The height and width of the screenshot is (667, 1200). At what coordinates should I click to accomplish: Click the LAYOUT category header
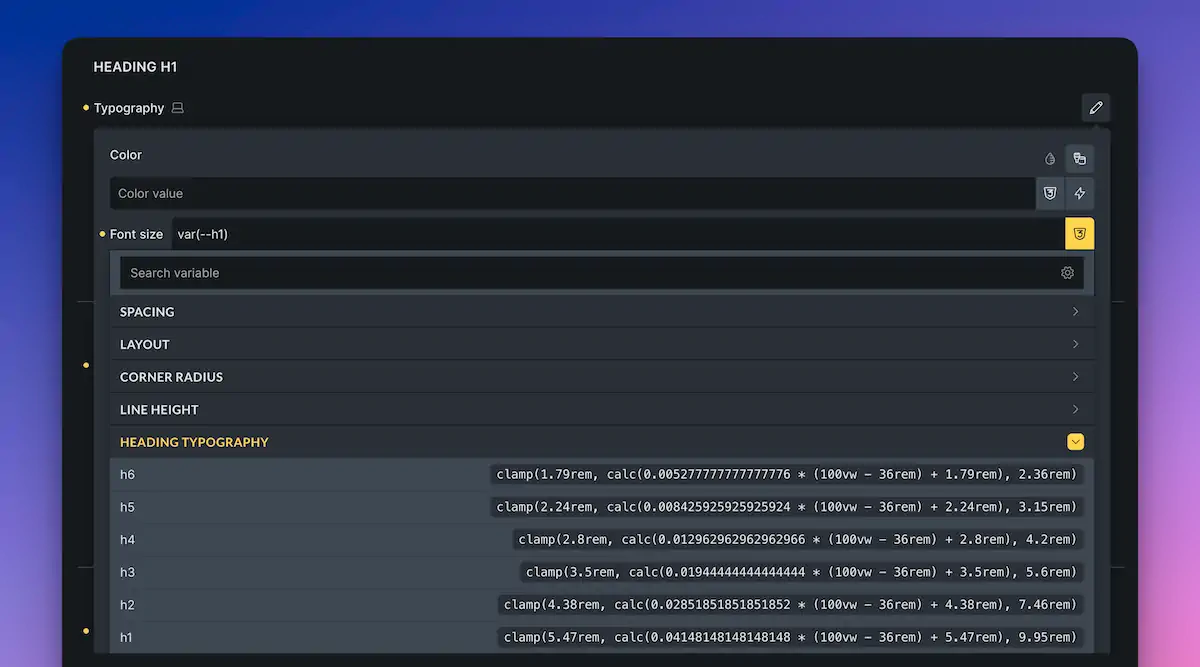pyautogui.click(x=600, y=344)
